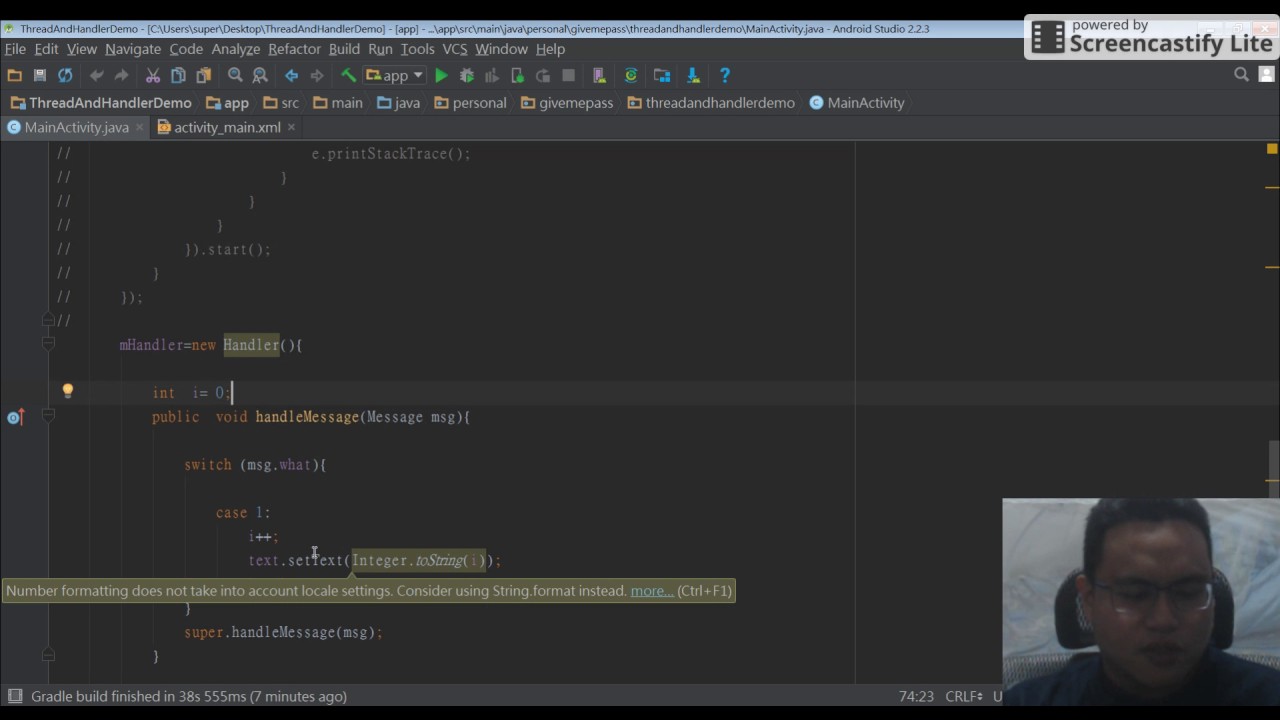Open the app run configuration dropdown

[x=395, y=75]
